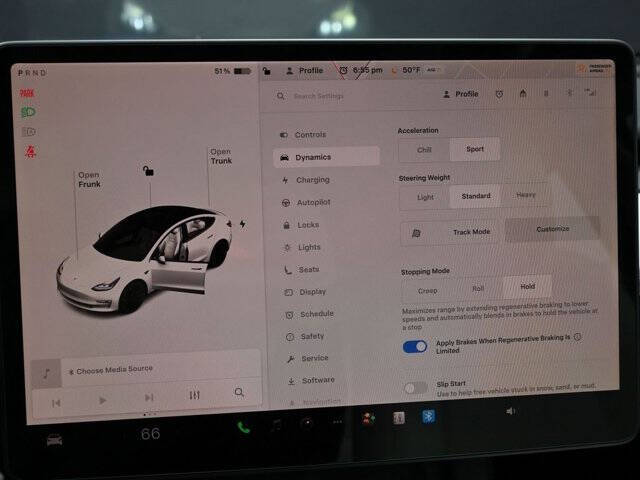Viewport: 640px width, 480px height.
Task: Skip to previous track
Action: click(56, 403)
